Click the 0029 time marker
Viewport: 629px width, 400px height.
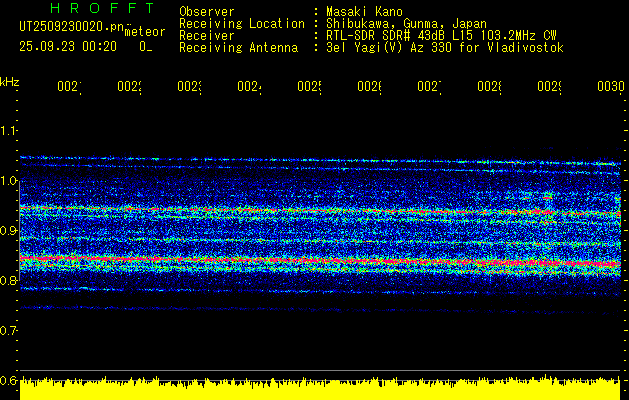tap(549, 87)
